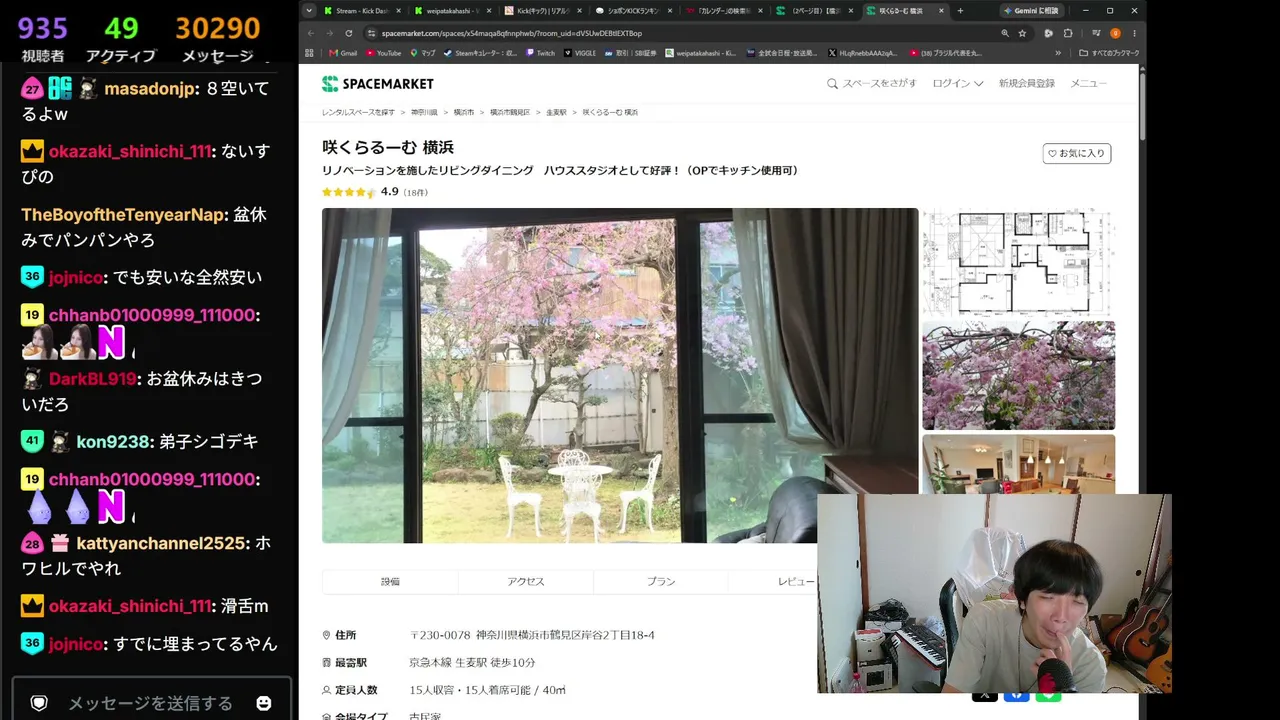Switch to the Kick(キック) リアル tab
Viewport: 1280px width, 720px height.
543,11
